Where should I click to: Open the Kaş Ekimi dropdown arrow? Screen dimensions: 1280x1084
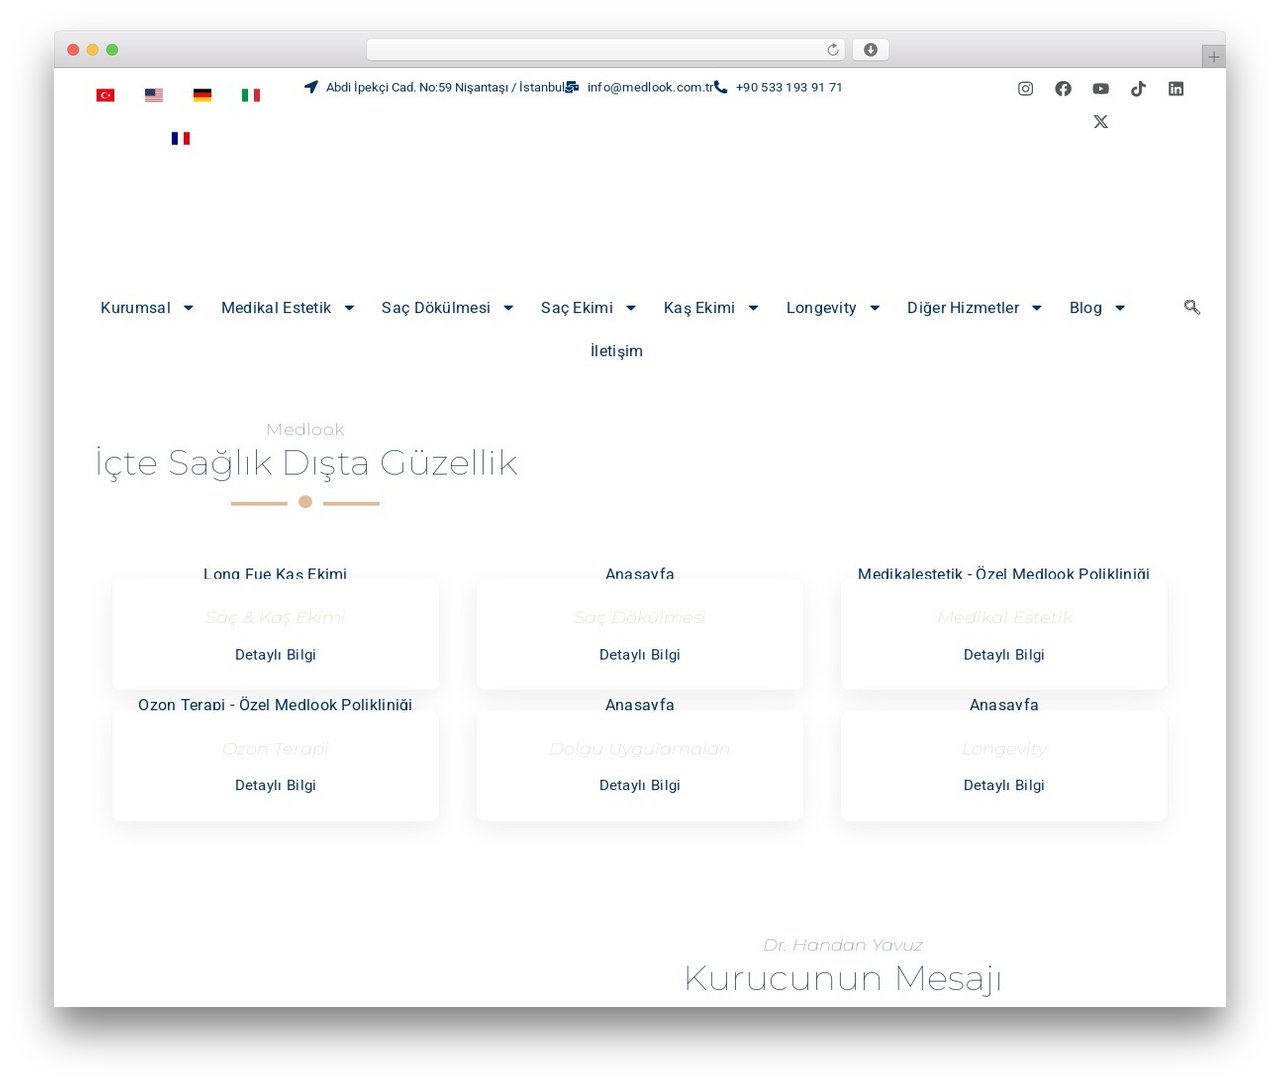[753, 308]
